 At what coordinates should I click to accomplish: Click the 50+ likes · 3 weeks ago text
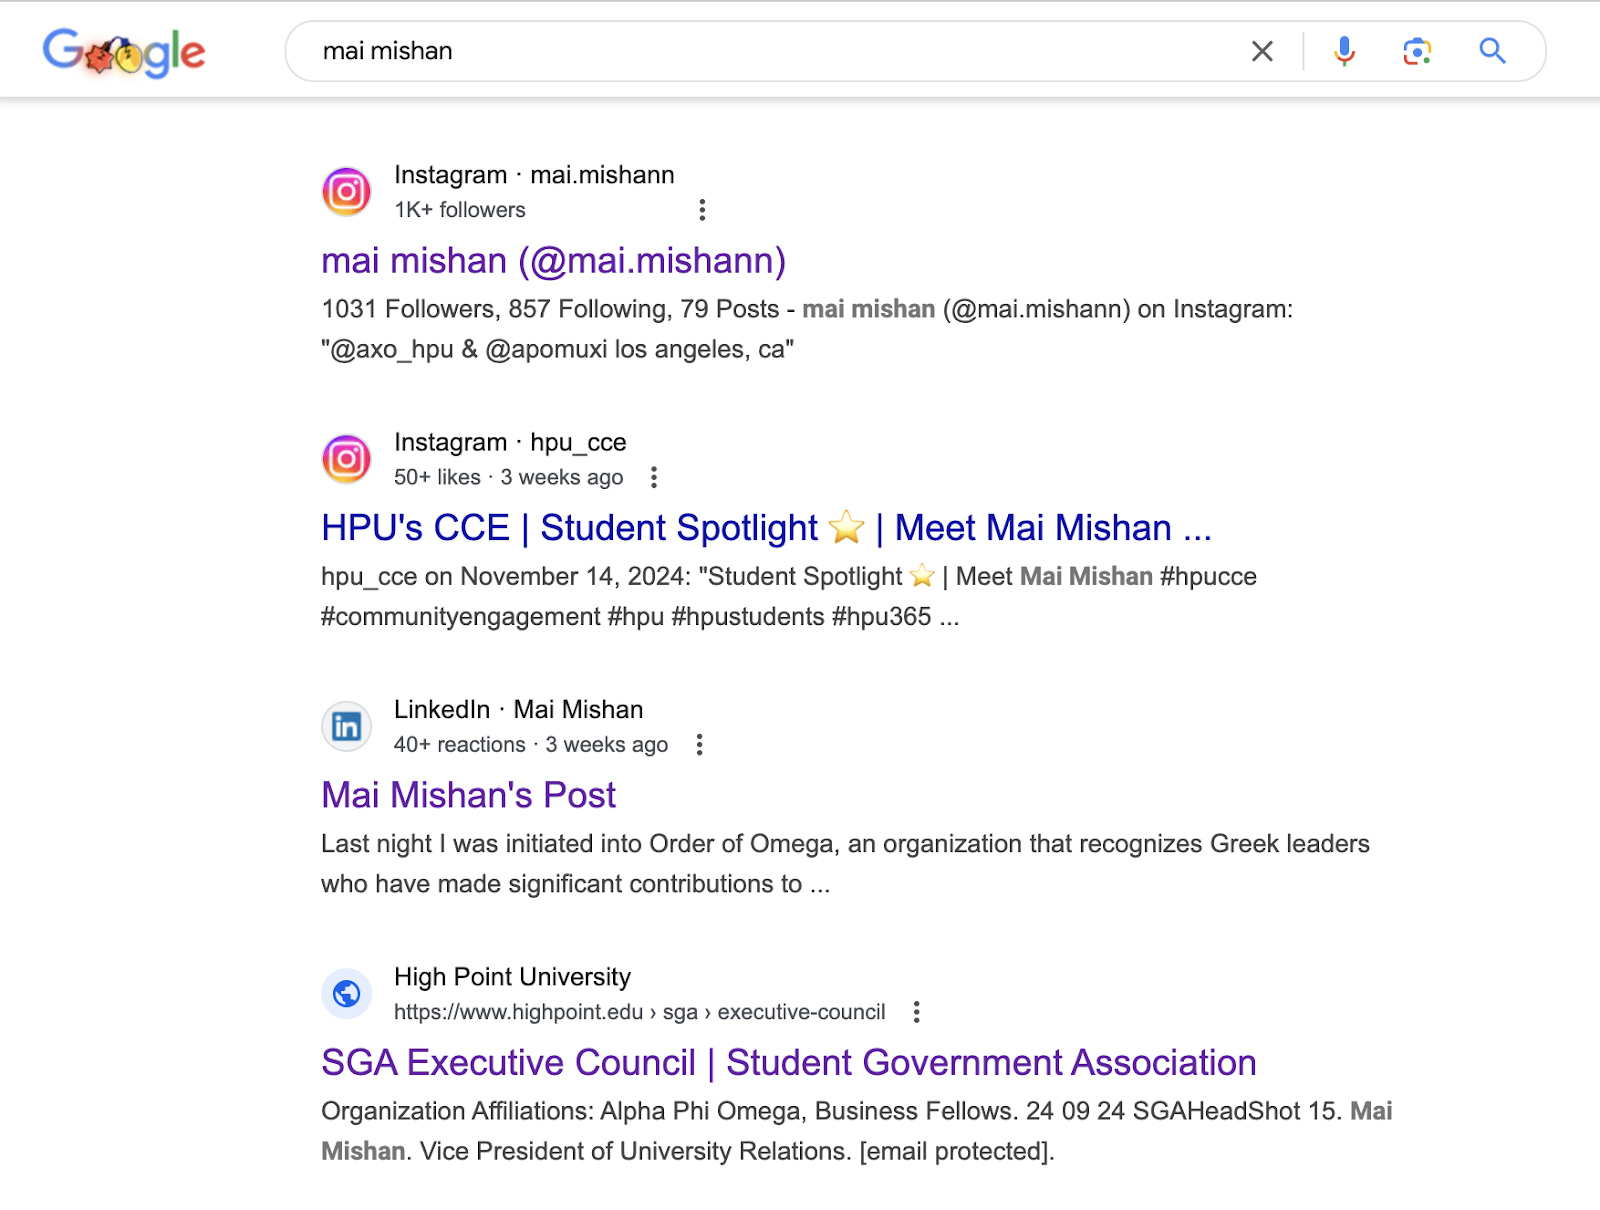pyautogui.click(x=508, y=477)
